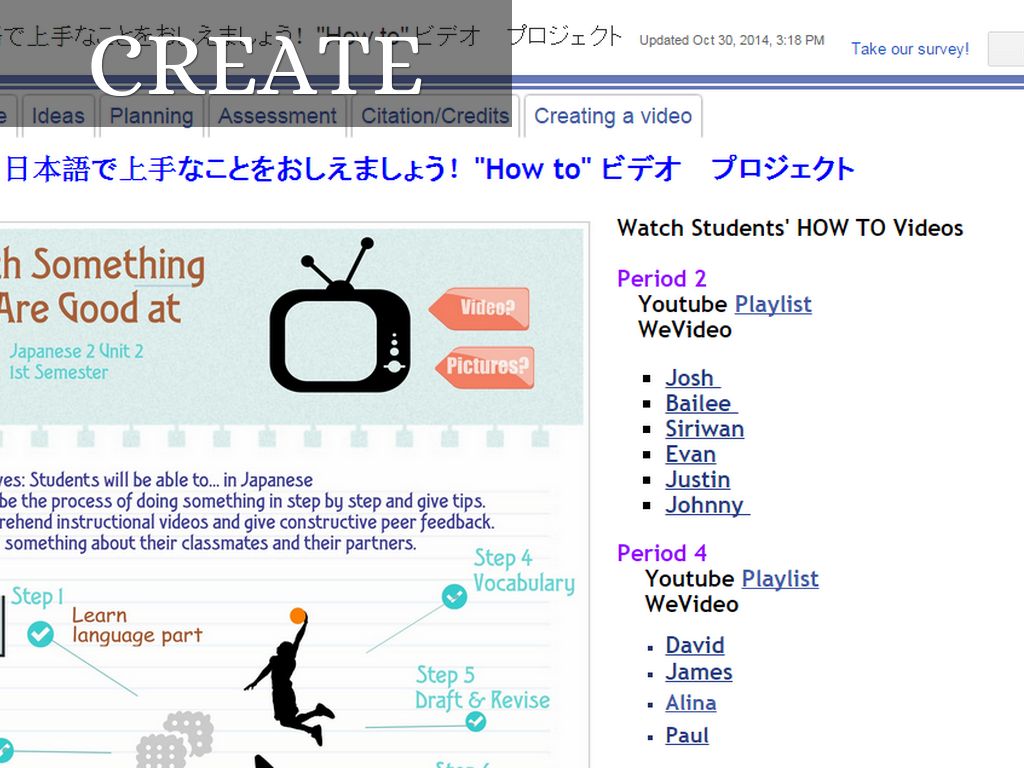Open the Assessment tab
1024x768 pixels.
(x=277, y=116)
